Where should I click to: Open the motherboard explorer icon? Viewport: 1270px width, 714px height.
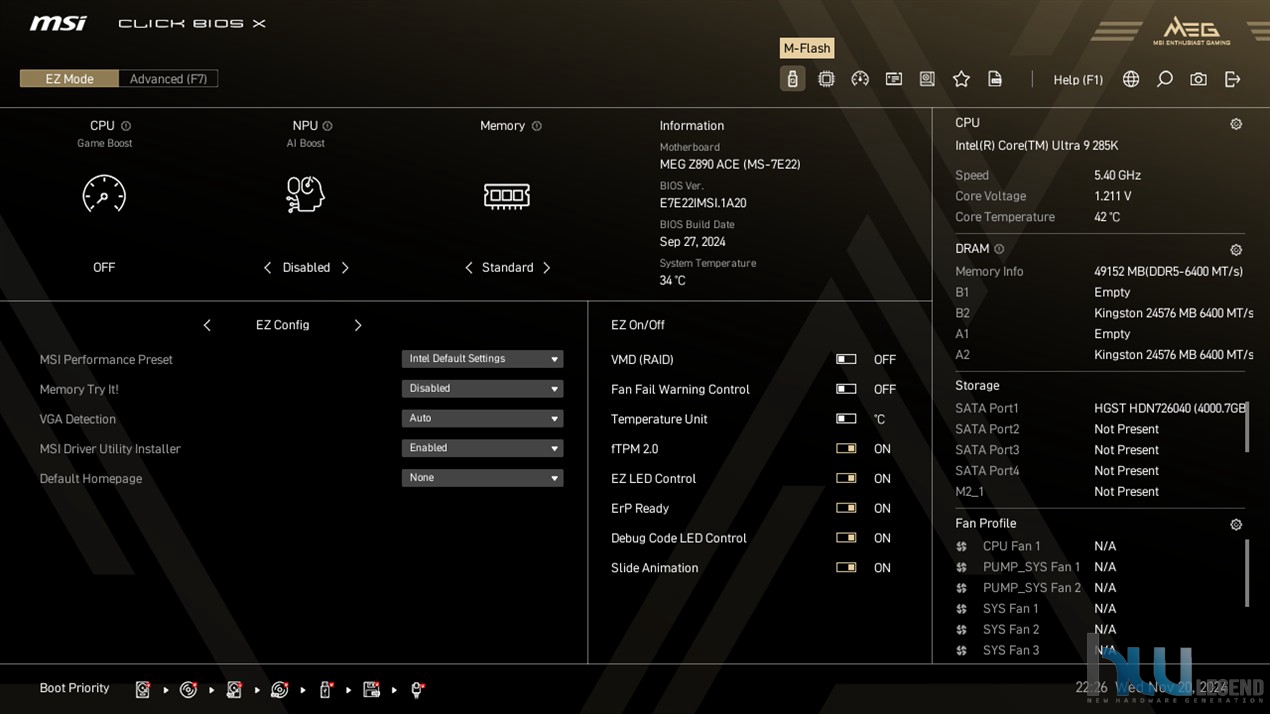pyautogui.click(x=927, y=79)
